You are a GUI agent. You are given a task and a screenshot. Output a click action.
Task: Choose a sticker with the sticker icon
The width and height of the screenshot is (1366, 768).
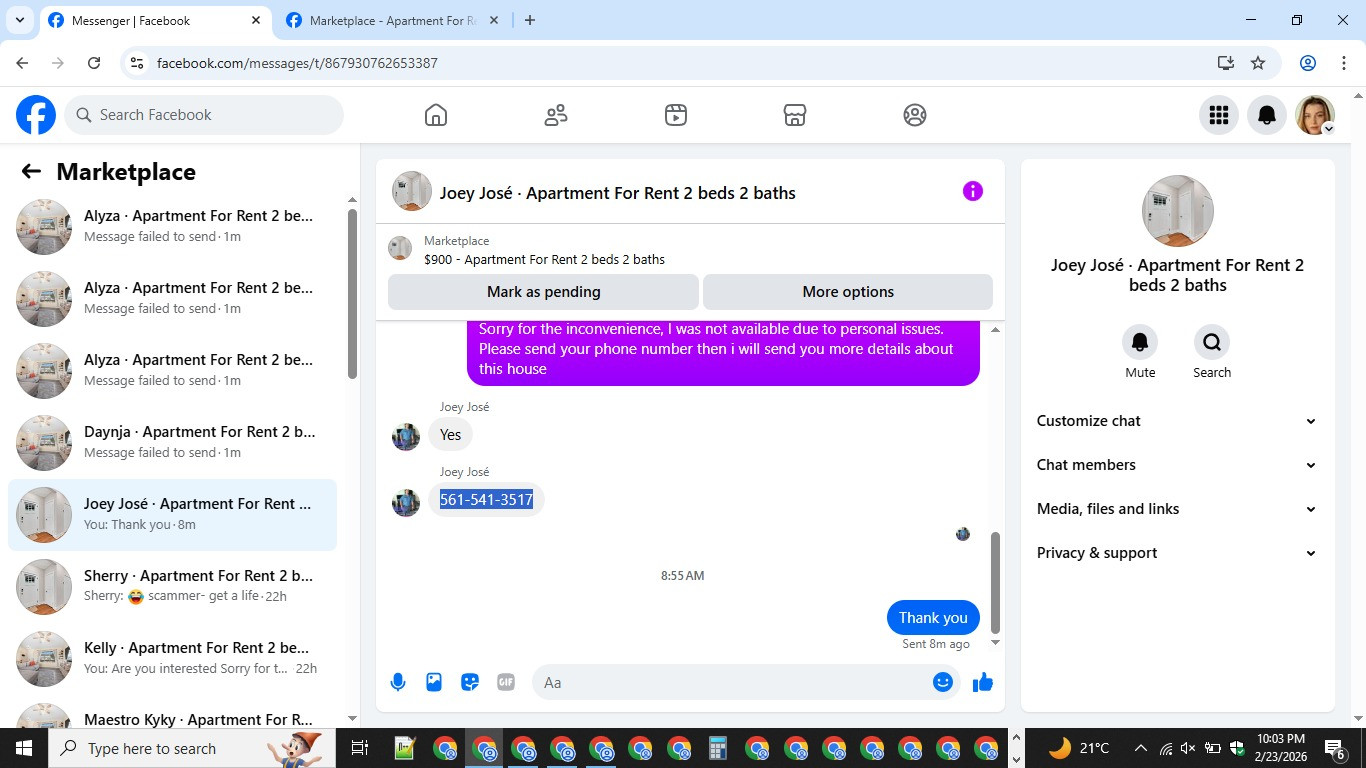pyautogui.click(x=470, y=682)
